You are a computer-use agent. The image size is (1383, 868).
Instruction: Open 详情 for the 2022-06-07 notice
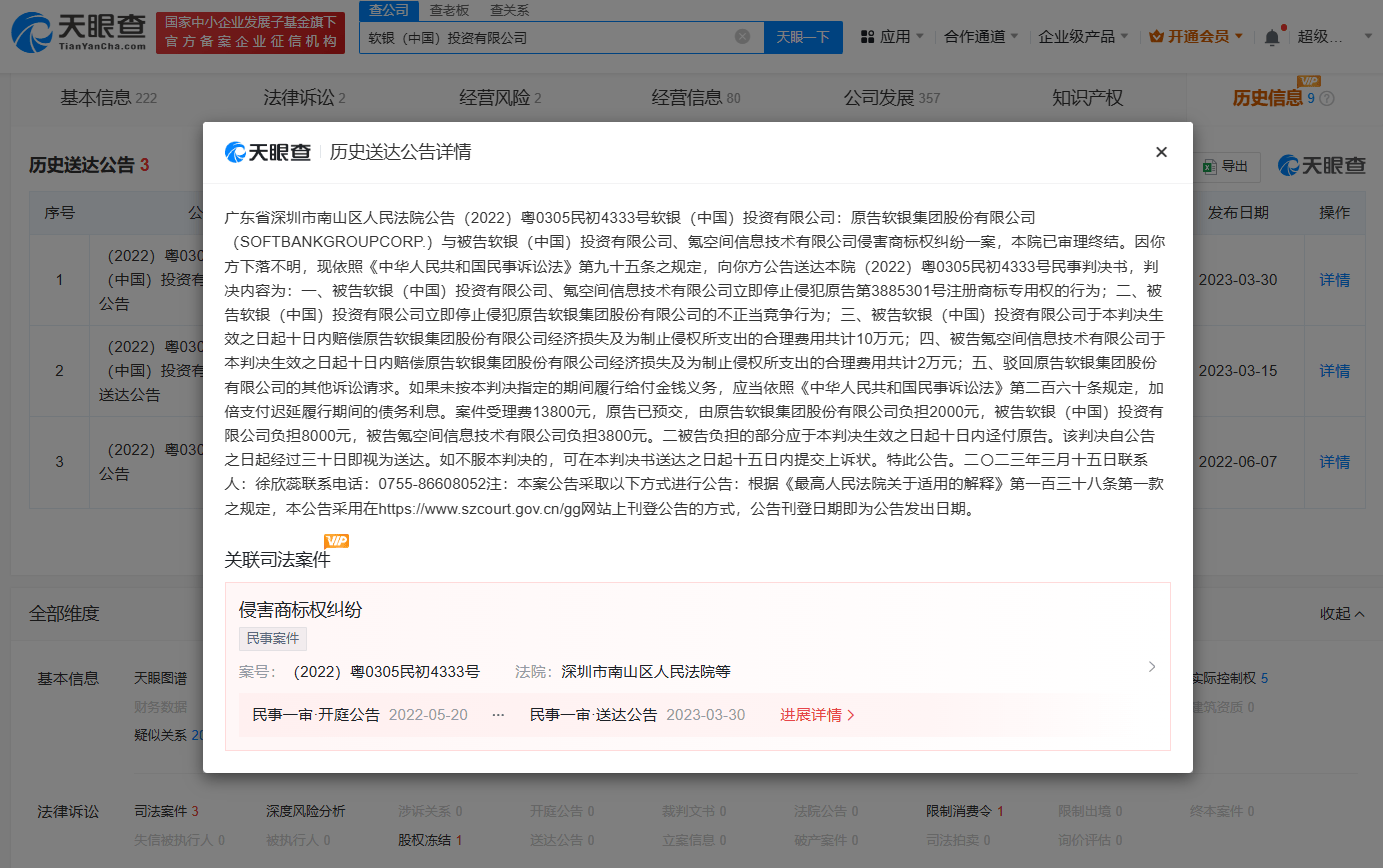(x=1334, y=462)
